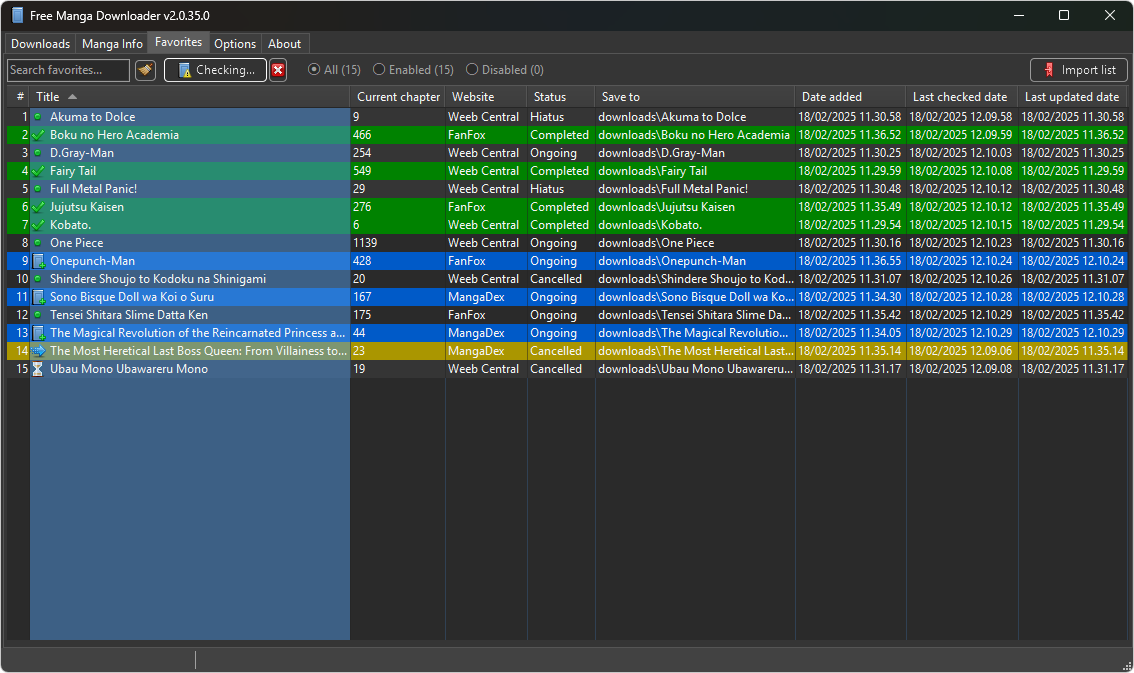Screen dimensions: 1134x673
Task: Click the checkmark icon beside Boku no Hero Academia
Action: coord(38,134)
